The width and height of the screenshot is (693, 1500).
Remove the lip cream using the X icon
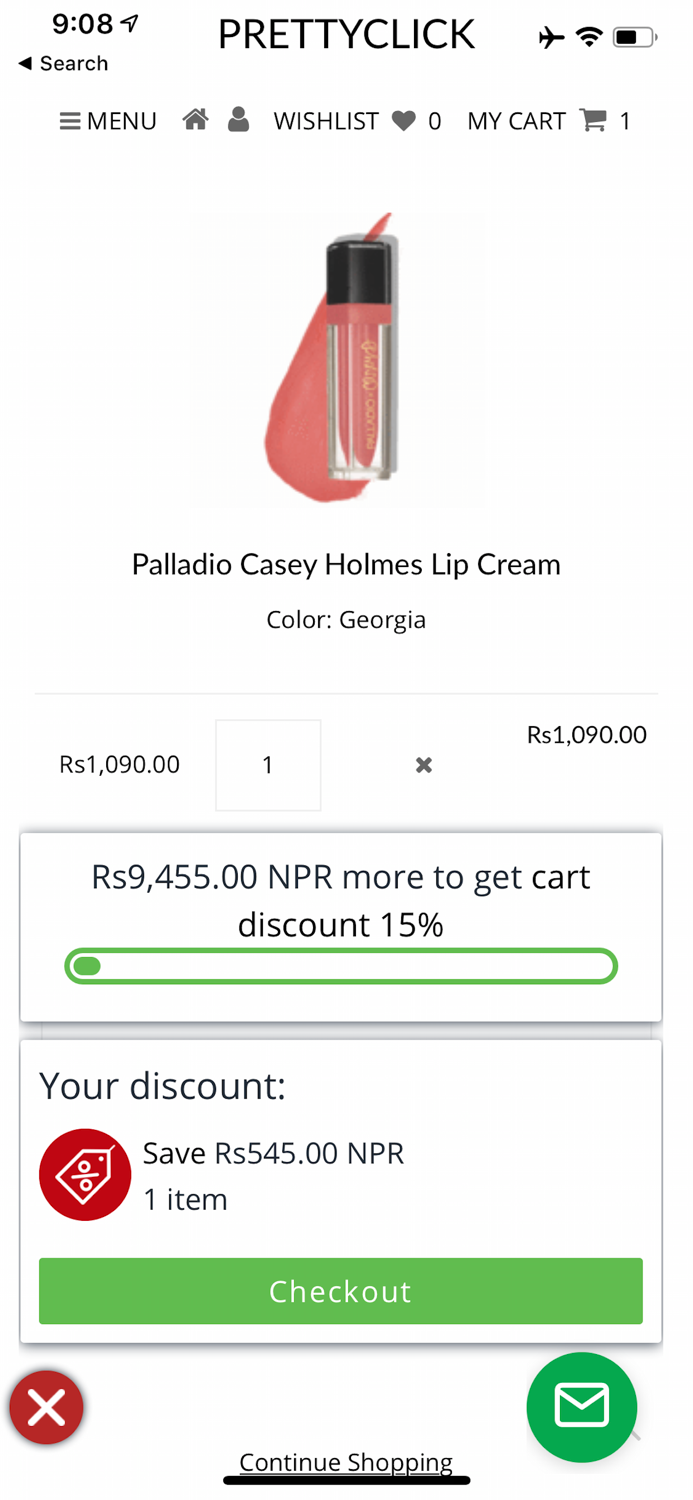coord(423,765)
